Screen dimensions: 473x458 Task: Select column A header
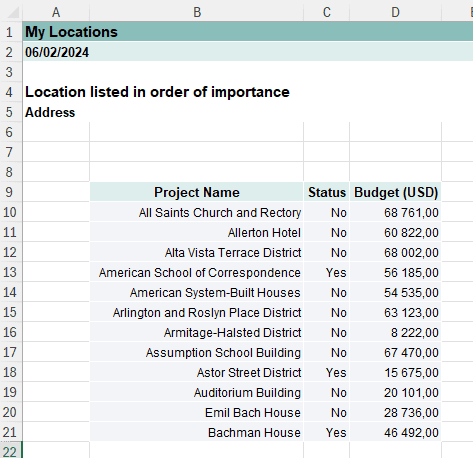click(x=56, y=12)
